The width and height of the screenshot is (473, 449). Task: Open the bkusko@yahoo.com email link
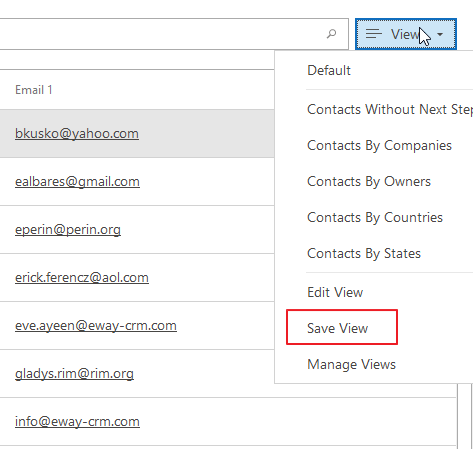[77, 133]
